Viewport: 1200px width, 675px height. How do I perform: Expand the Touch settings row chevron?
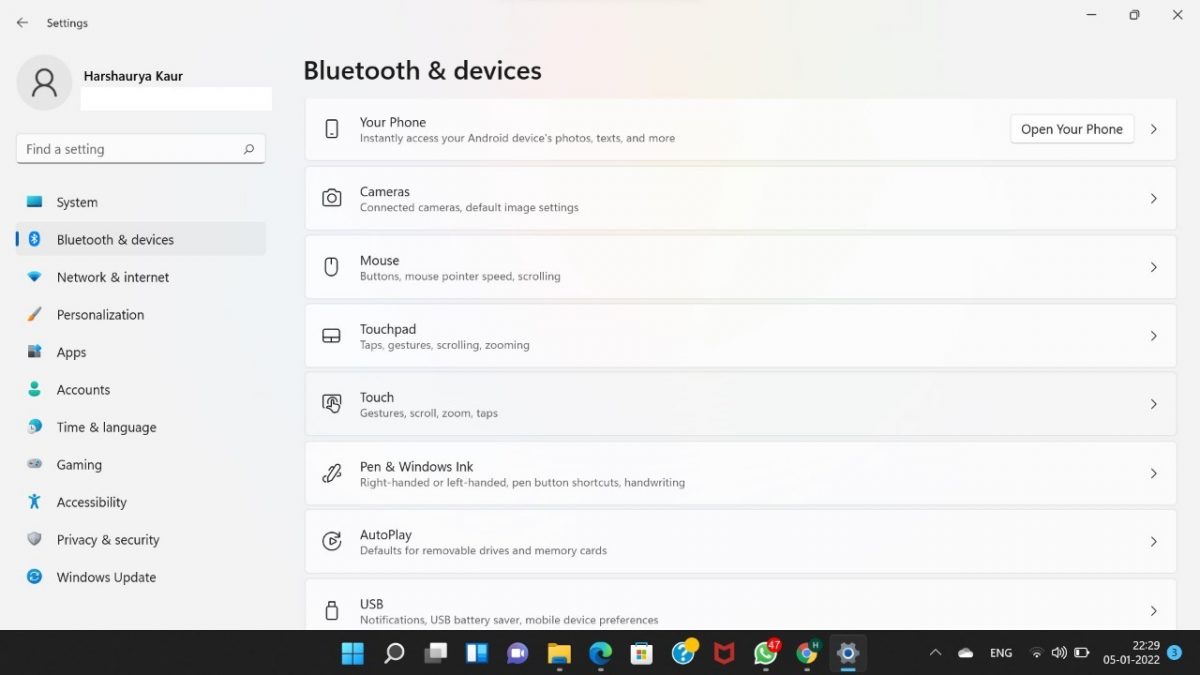[1153, 404]
